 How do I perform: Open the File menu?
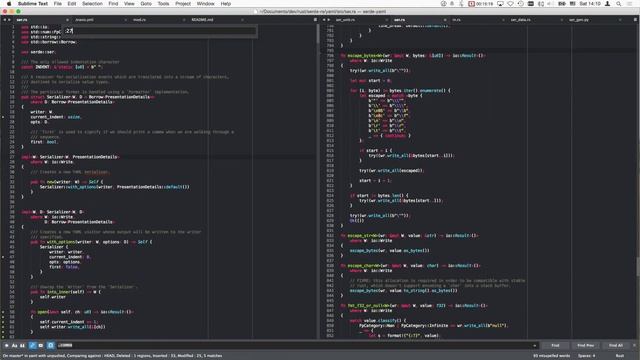[58, 4]
